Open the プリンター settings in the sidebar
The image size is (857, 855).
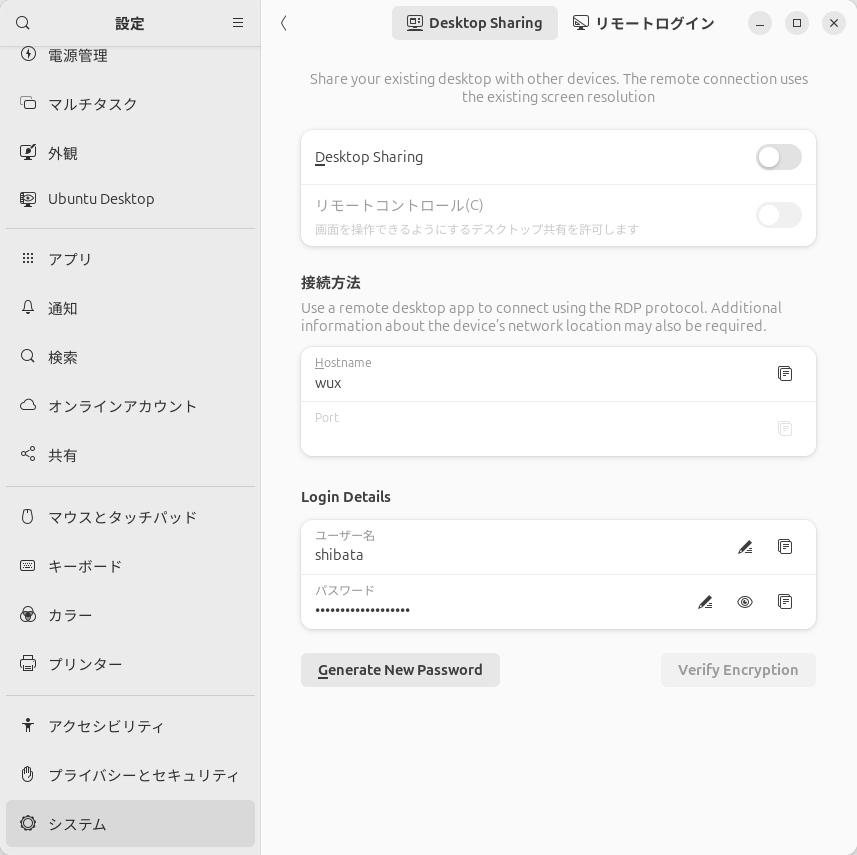pos(27,663)
